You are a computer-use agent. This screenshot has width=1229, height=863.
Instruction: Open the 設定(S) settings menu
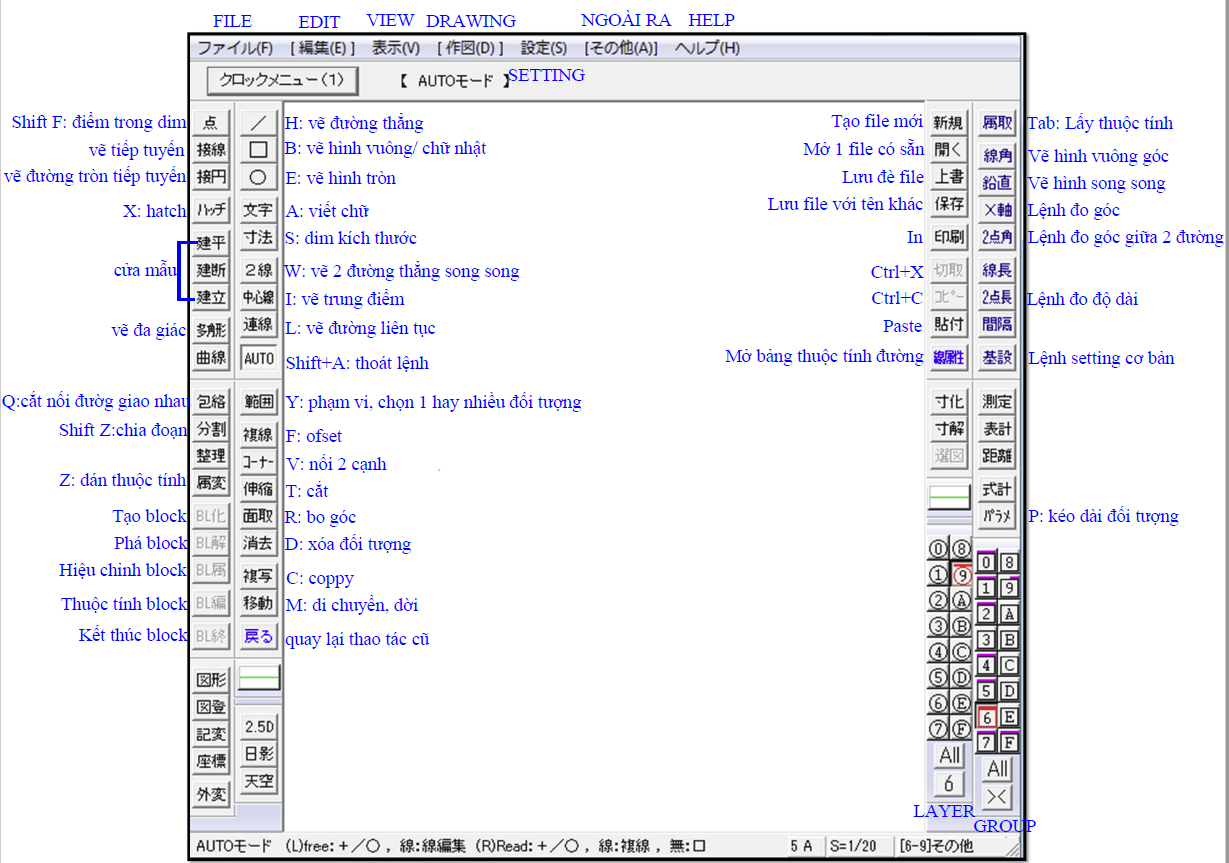tap(544, 48)
